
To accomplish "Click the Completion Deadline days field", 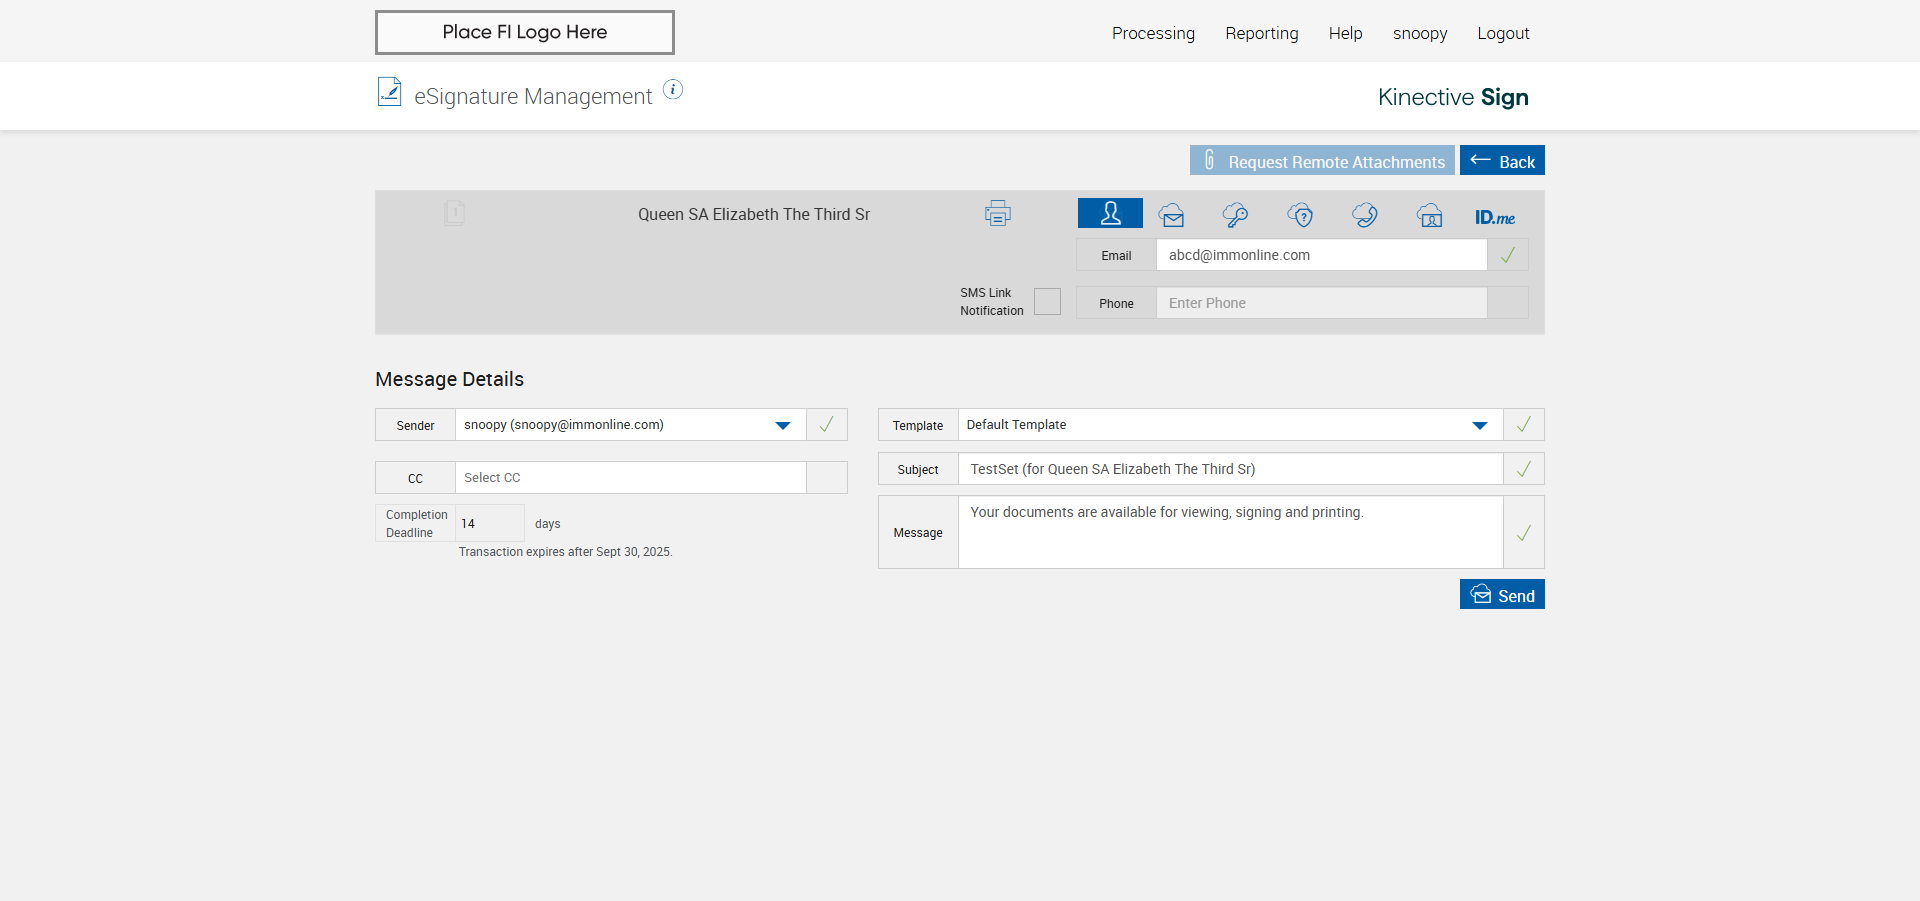I will click(489, 524).
